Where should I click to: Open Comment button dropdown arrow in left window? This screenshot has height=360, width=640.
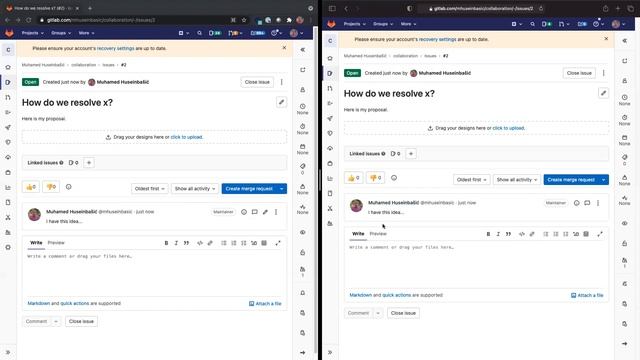click(x=56, y=321)
